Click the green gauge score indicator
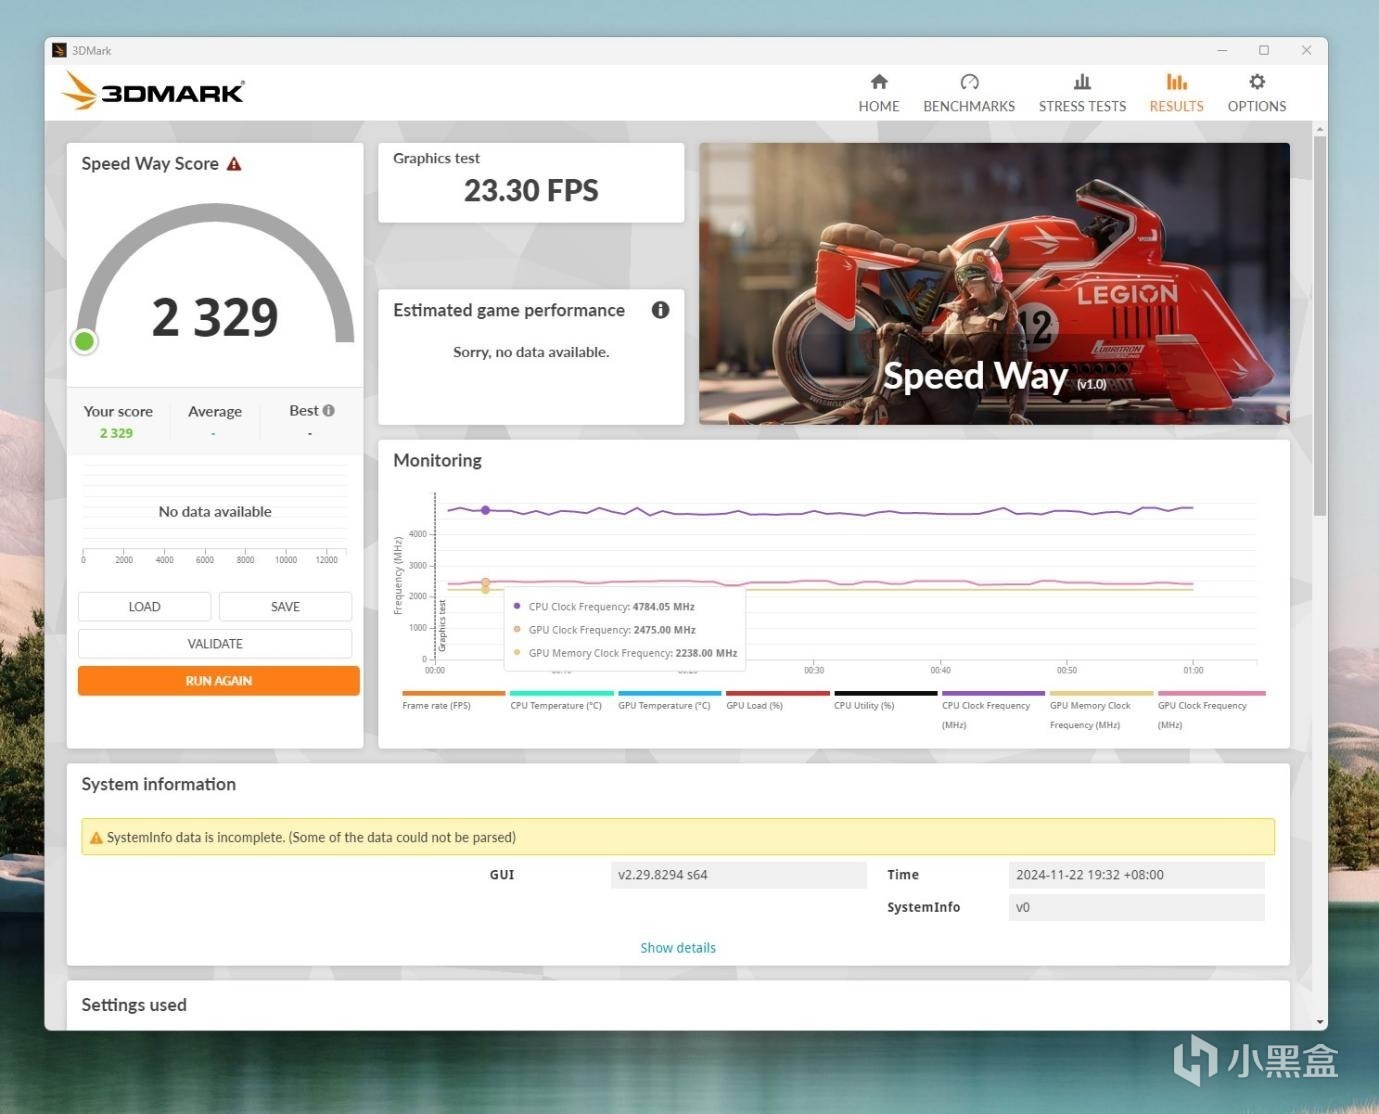The image size is (1379, 1114). coord(85,342)
